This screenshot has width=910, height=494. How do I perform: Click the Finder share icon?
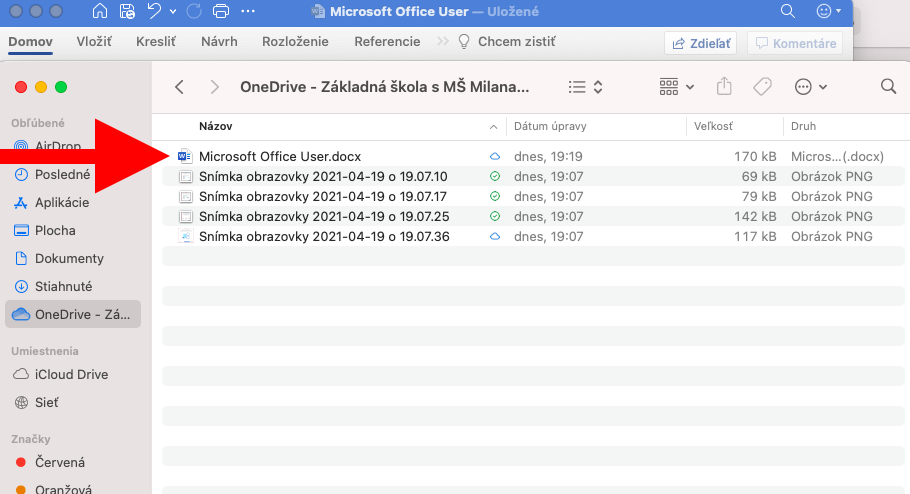click(724, 87)
